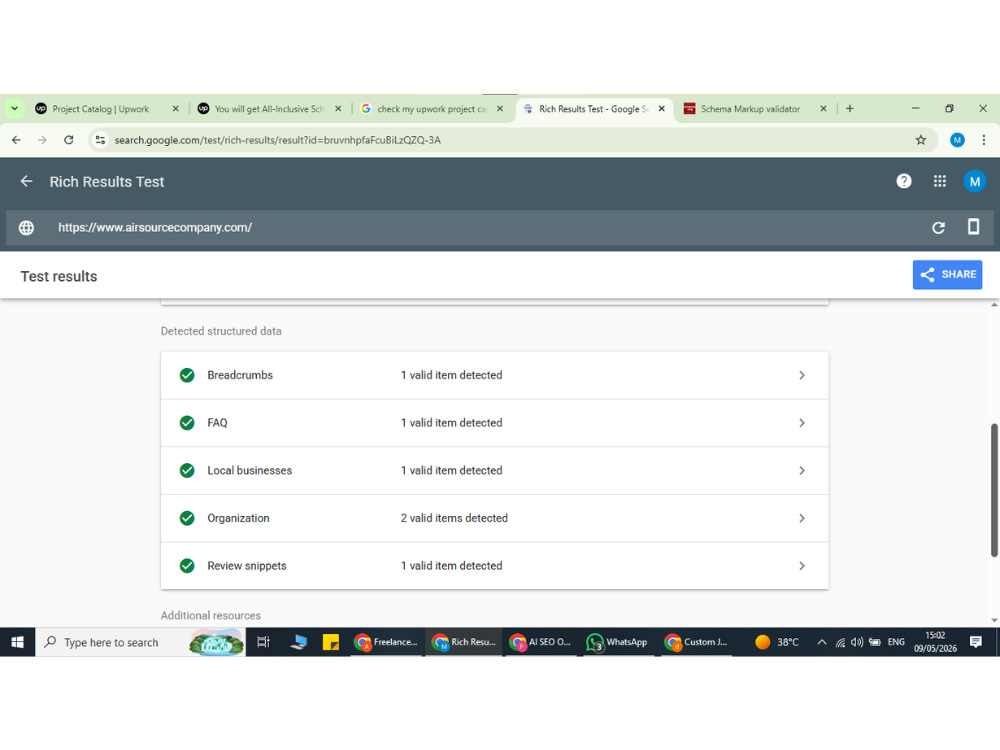Expand the Local businesses result row
The image size is (1000, 750).
494,471
